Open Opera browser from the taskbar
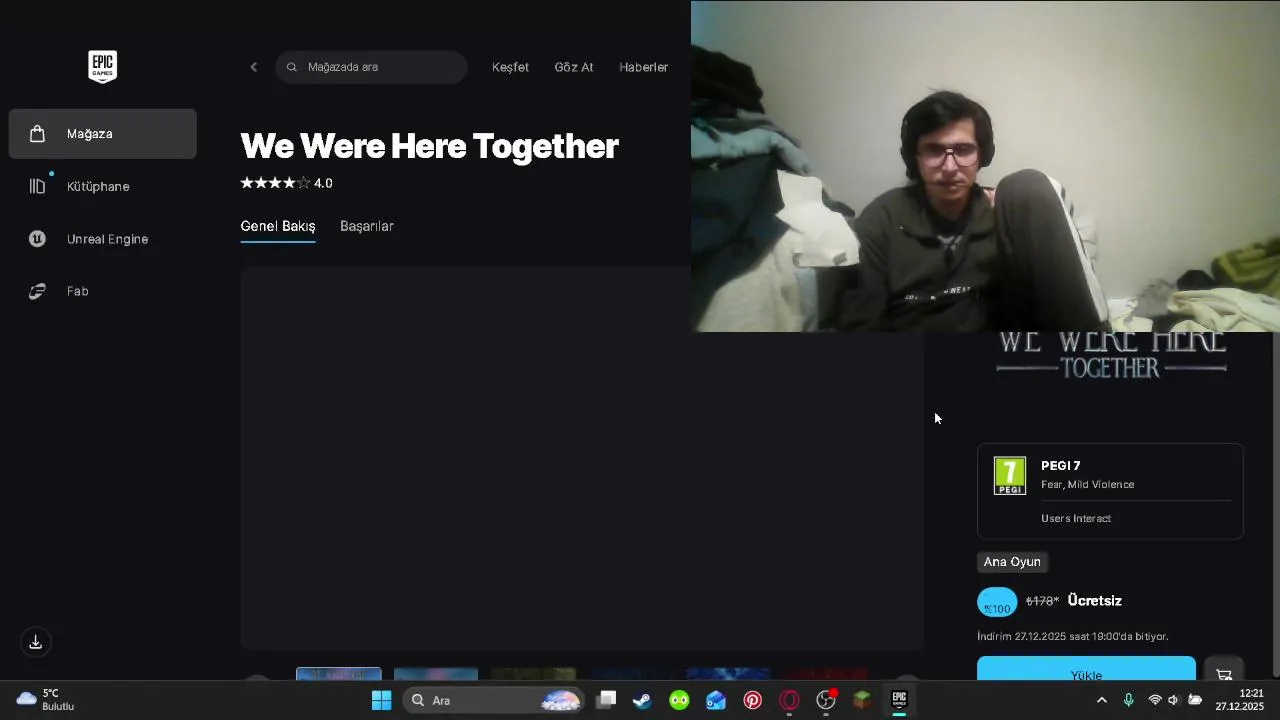The image size is (1280, 720). 790,700
